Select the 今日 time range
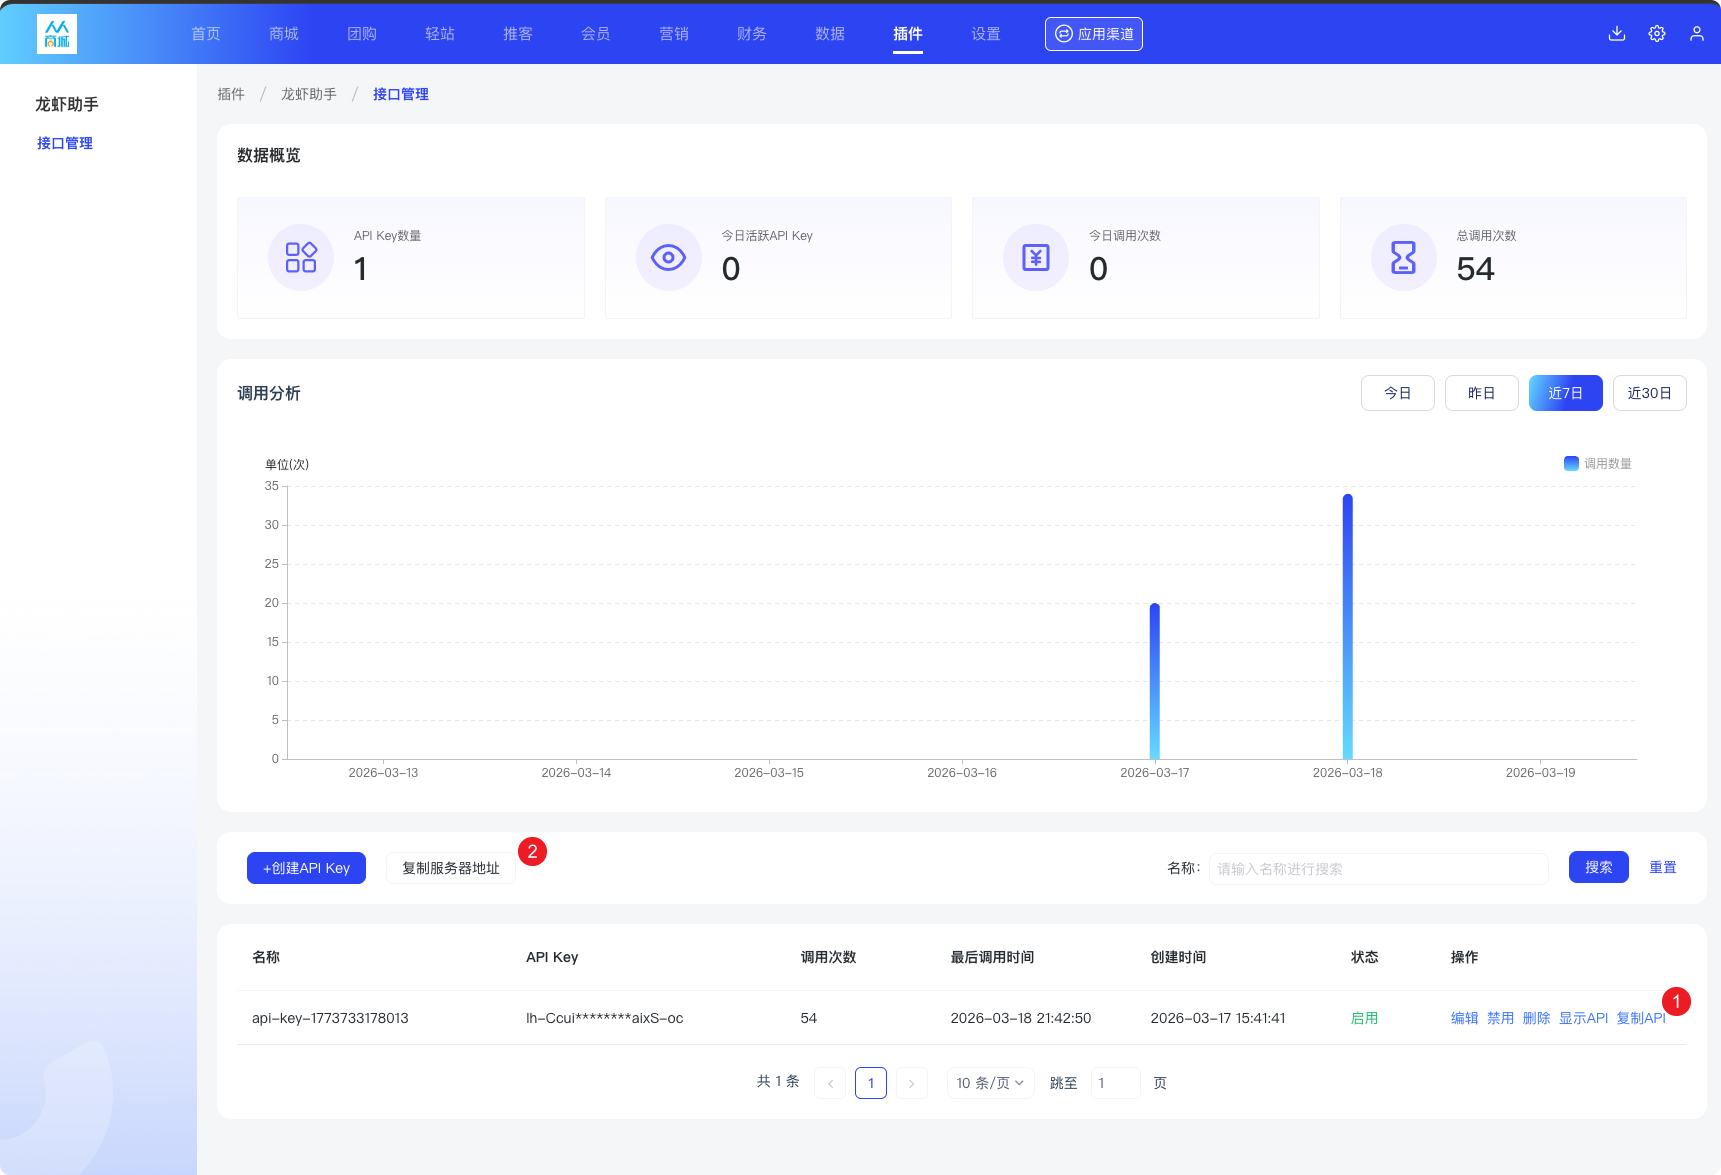 (1398, 393)
